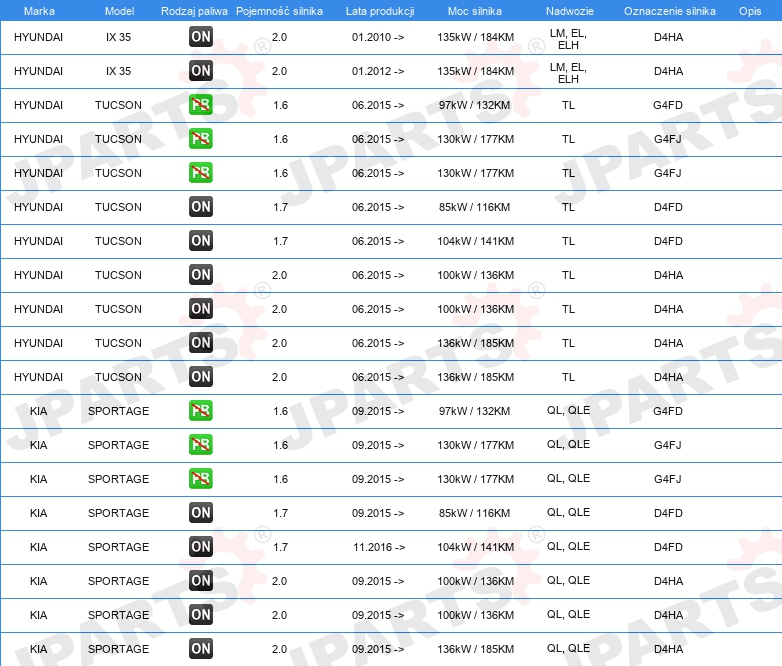This screenshot has width=782, height=666.
Task: Sort by the Rodzaj paliwa column header
Action: point(194,11)
